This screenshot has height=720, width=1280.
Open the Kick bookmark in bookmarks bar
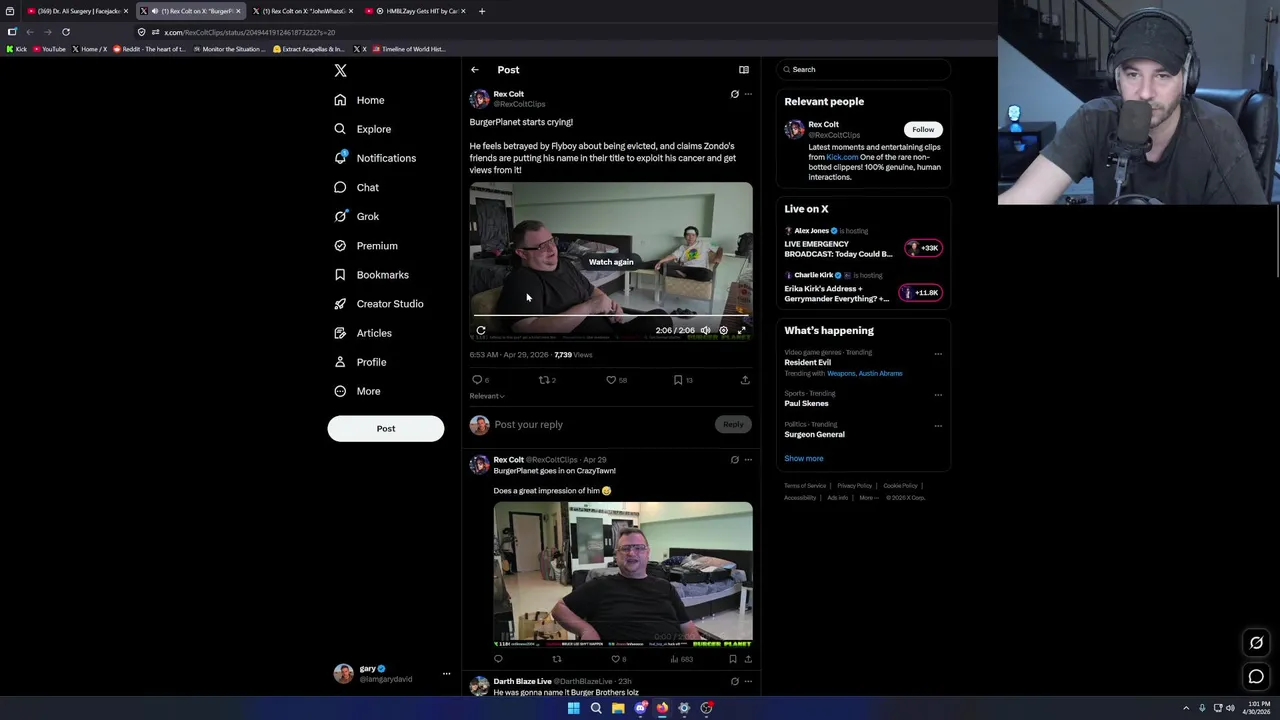[17, 49]
